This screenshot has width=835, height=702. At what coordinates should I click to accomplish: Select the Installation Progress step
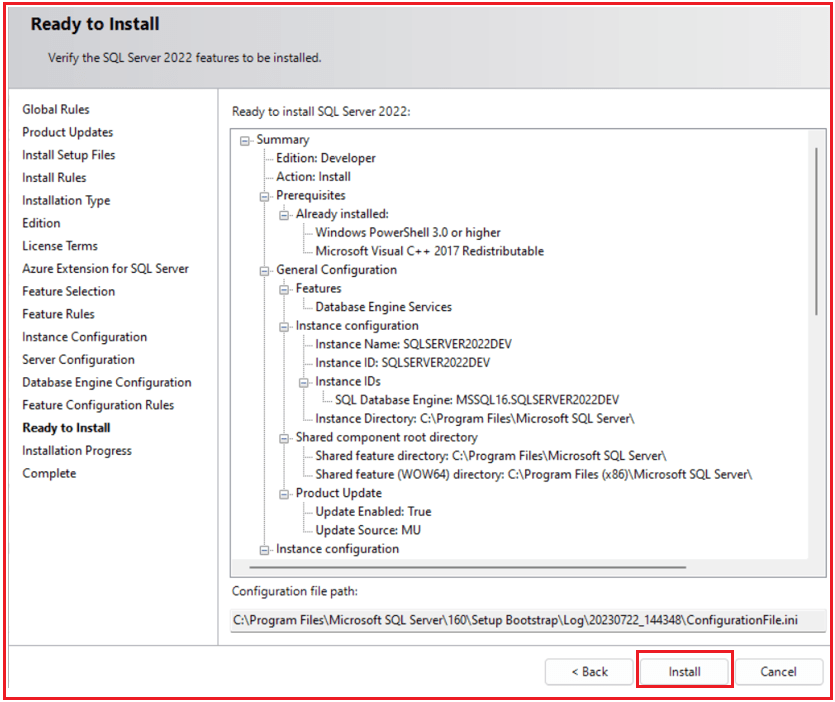tap(77, 451)
